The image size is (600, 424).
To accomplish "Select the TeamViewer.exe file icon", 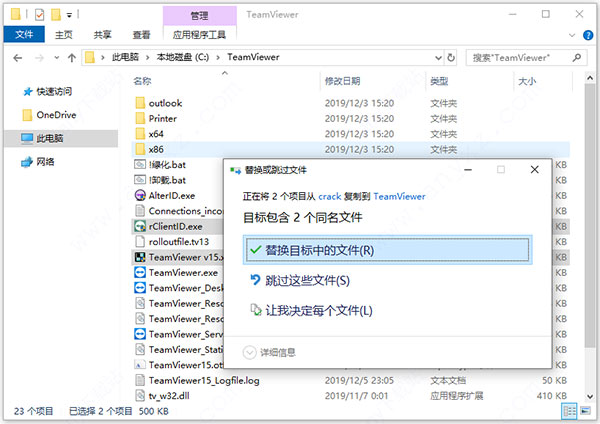I will pyautogui.click(x=140, y=272).
